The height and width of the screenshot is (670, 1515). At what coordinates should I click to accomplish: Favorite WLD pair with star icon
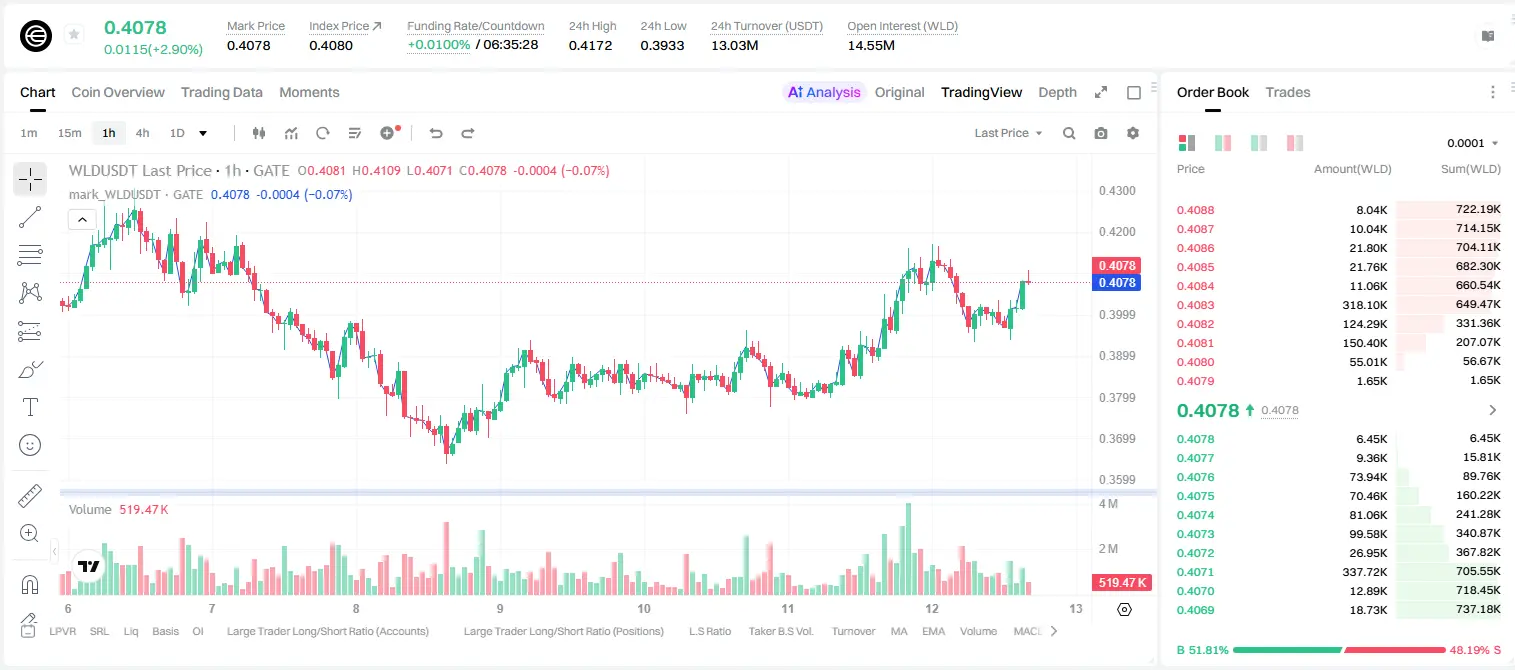tap(74, 35)
